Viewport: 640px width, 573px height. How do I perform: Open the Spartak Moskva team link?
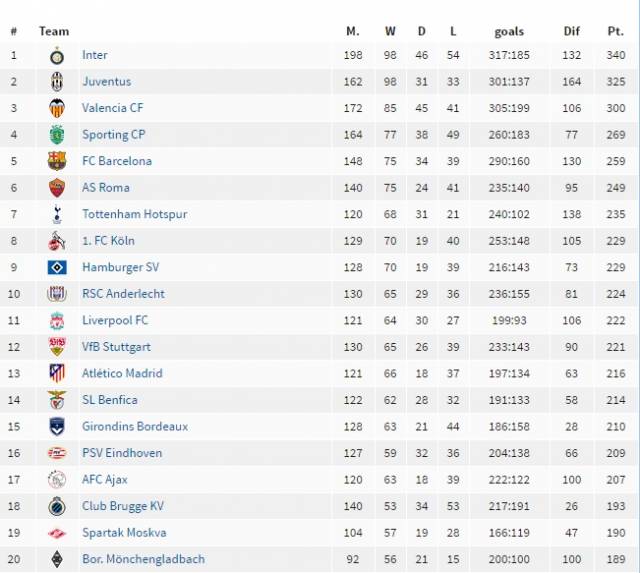[x=124, y=533]
